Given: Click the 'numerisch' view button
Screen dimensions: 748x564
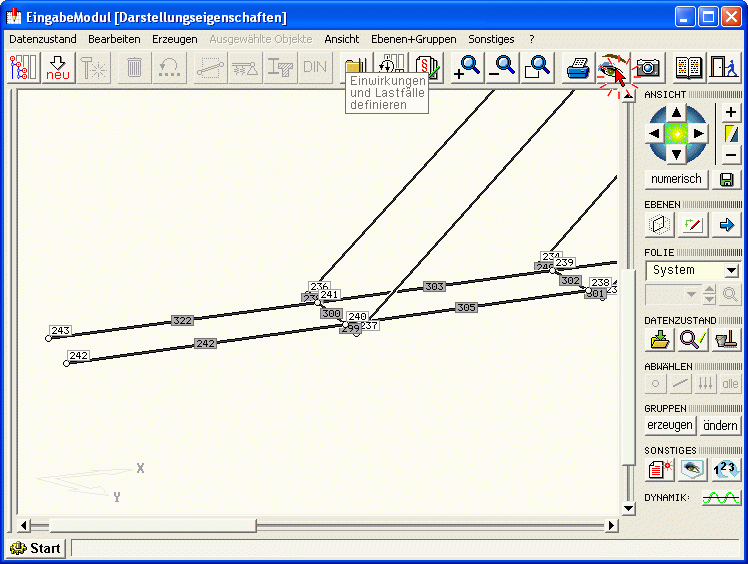Looking at the screenshot, I should (676, 179).
